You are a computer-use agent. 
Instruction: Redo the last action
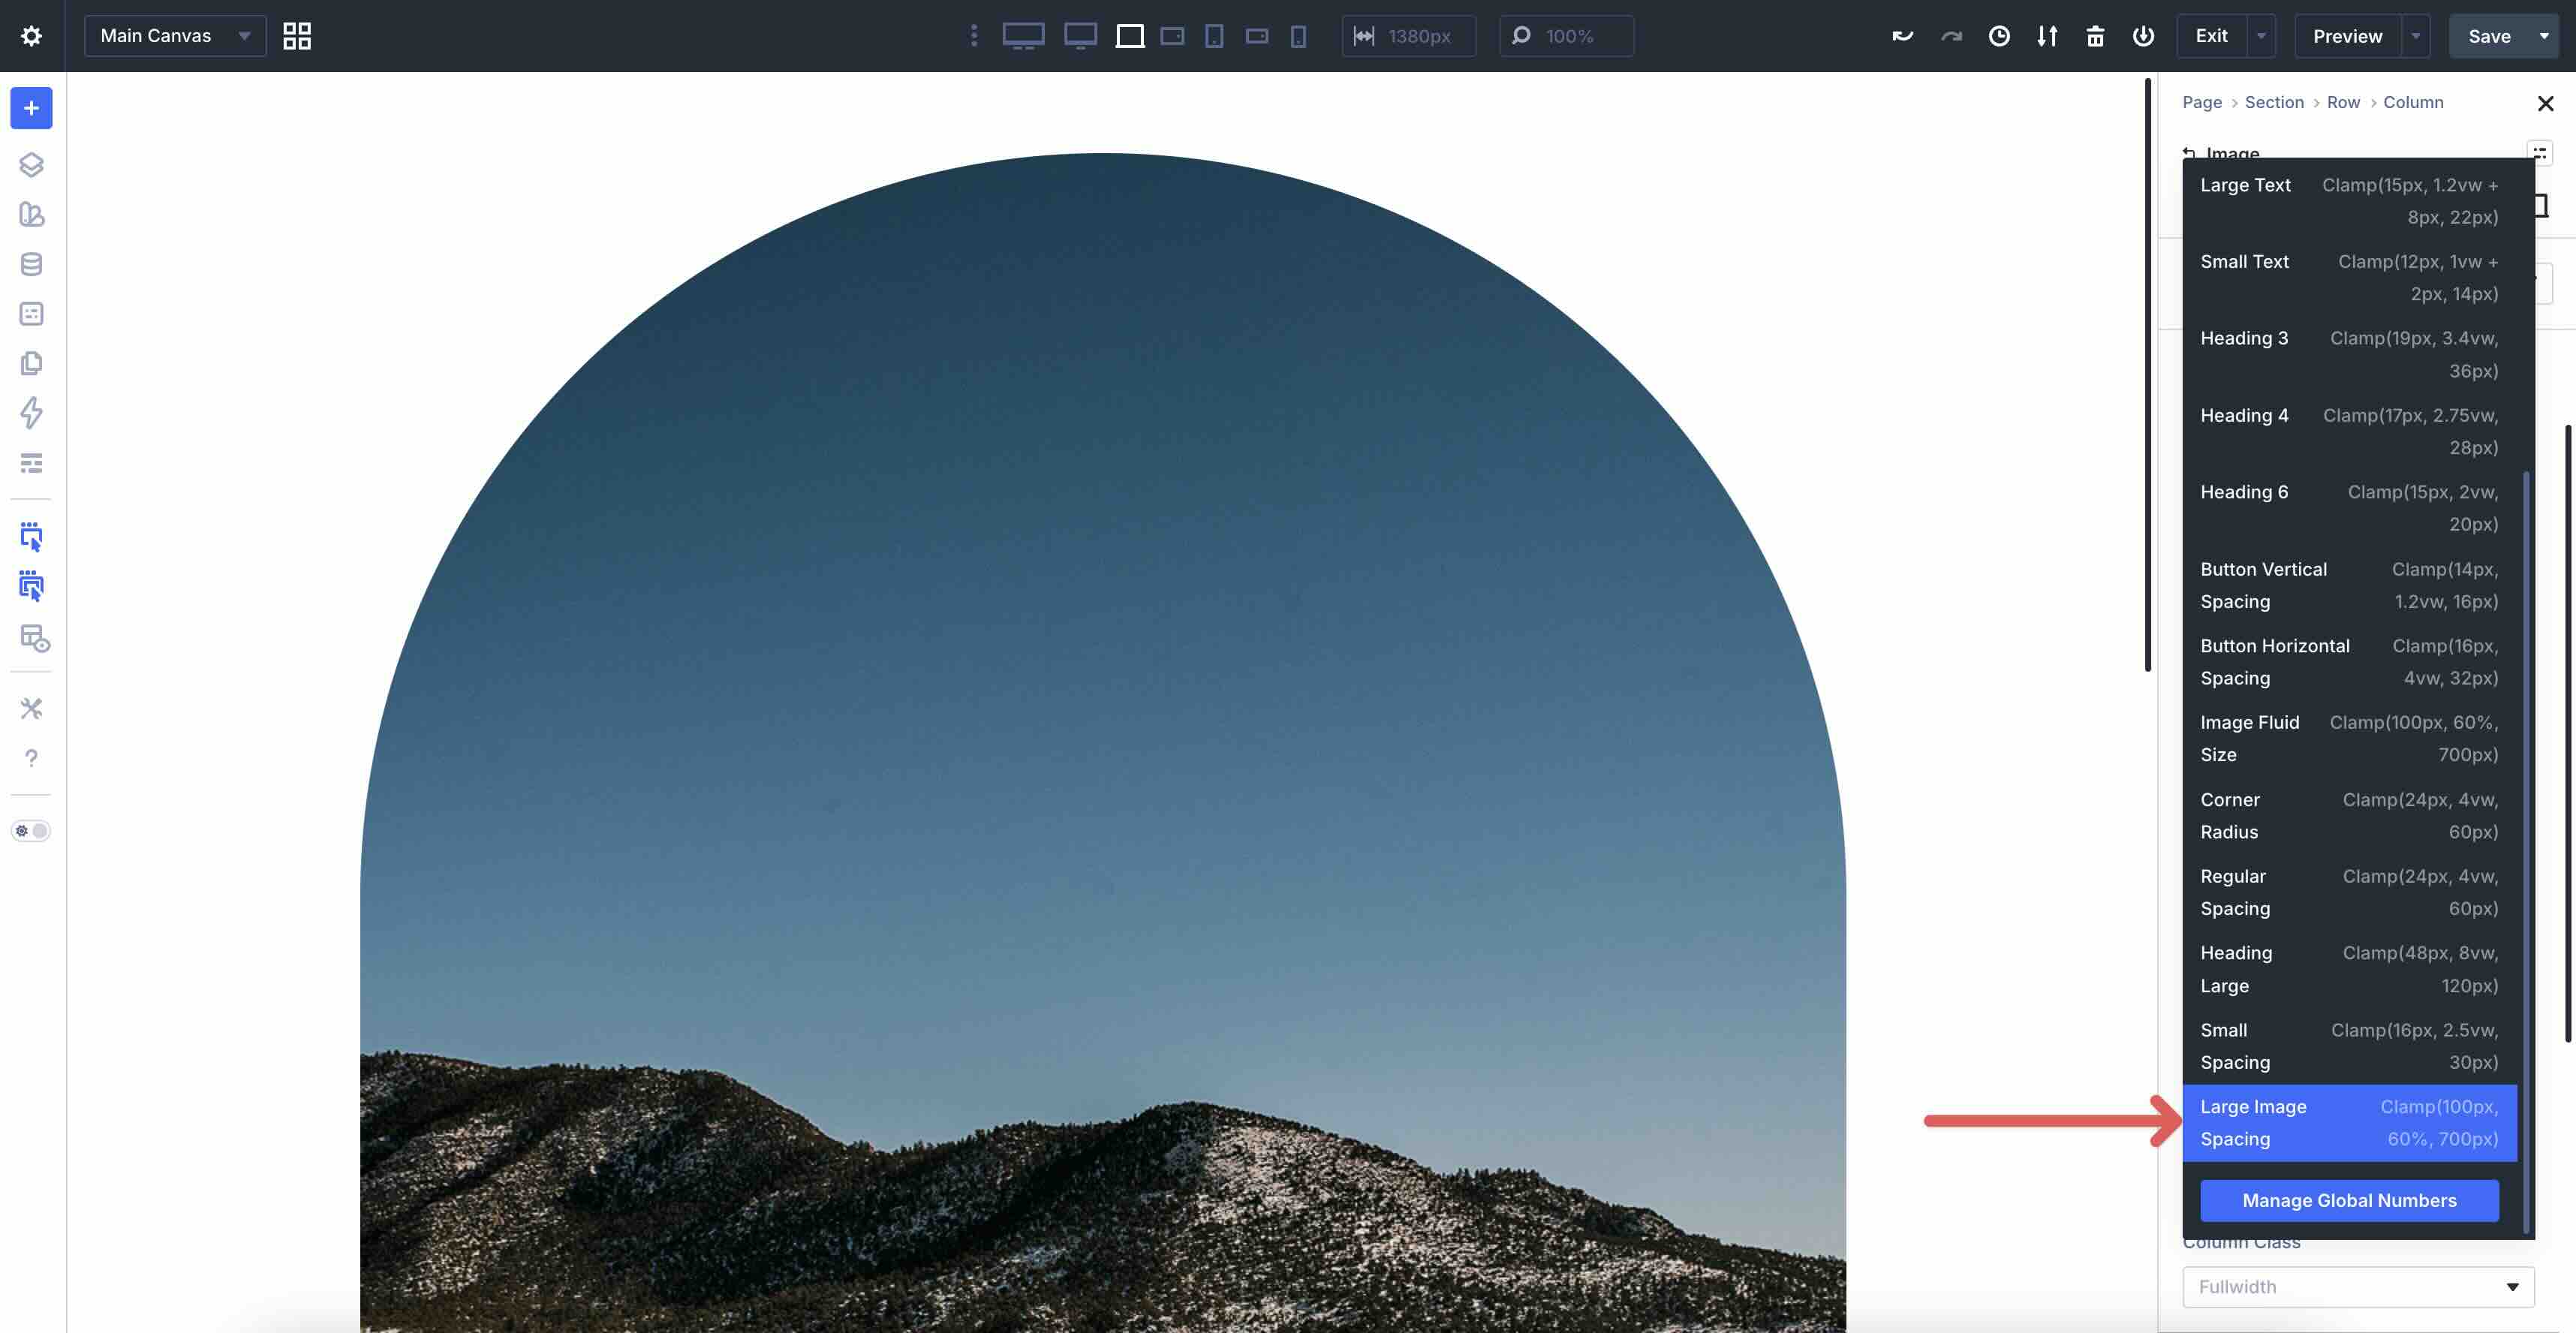pyautogui.click(x=1951, y=36)
